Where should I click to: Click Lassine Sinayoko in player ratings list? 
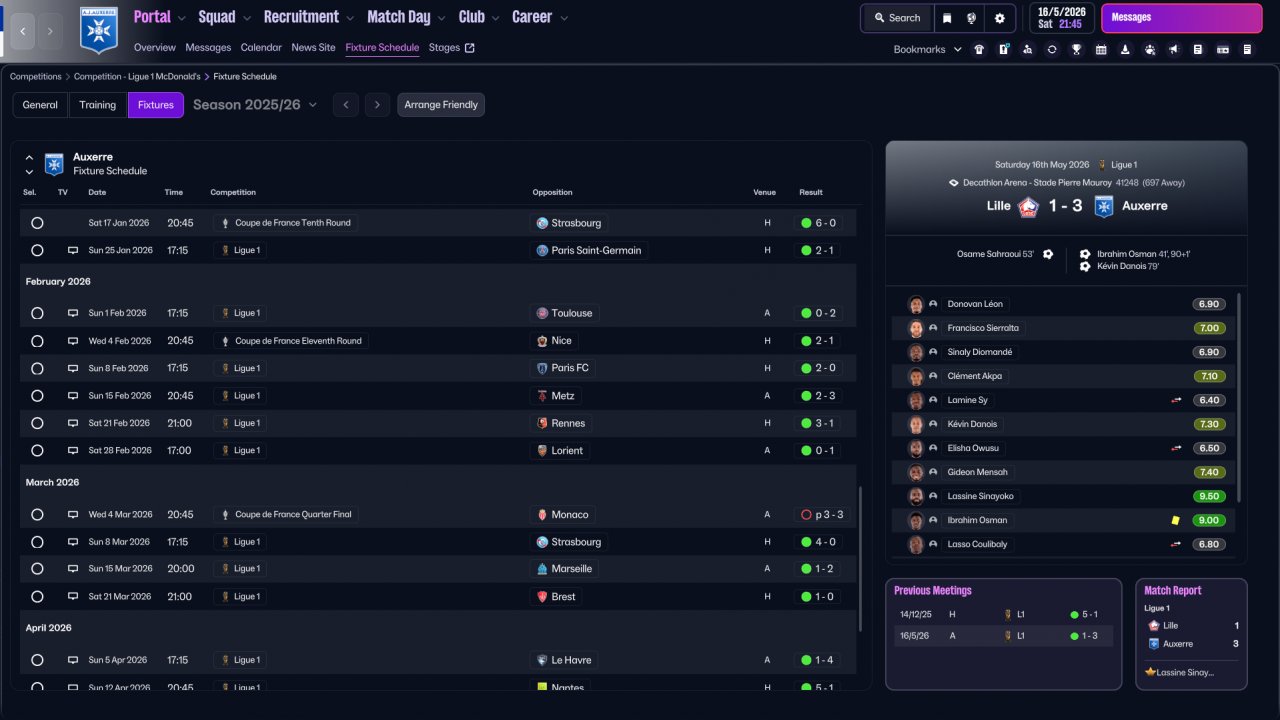pos(980,496)
